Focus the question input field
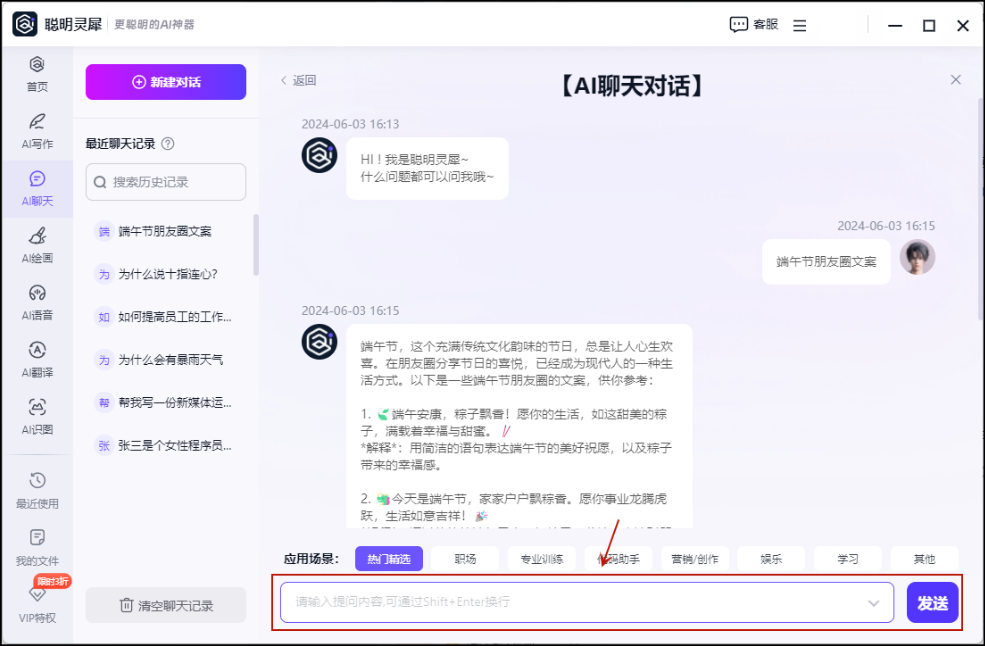Screen dimensions: 985x646 [587, 603]
